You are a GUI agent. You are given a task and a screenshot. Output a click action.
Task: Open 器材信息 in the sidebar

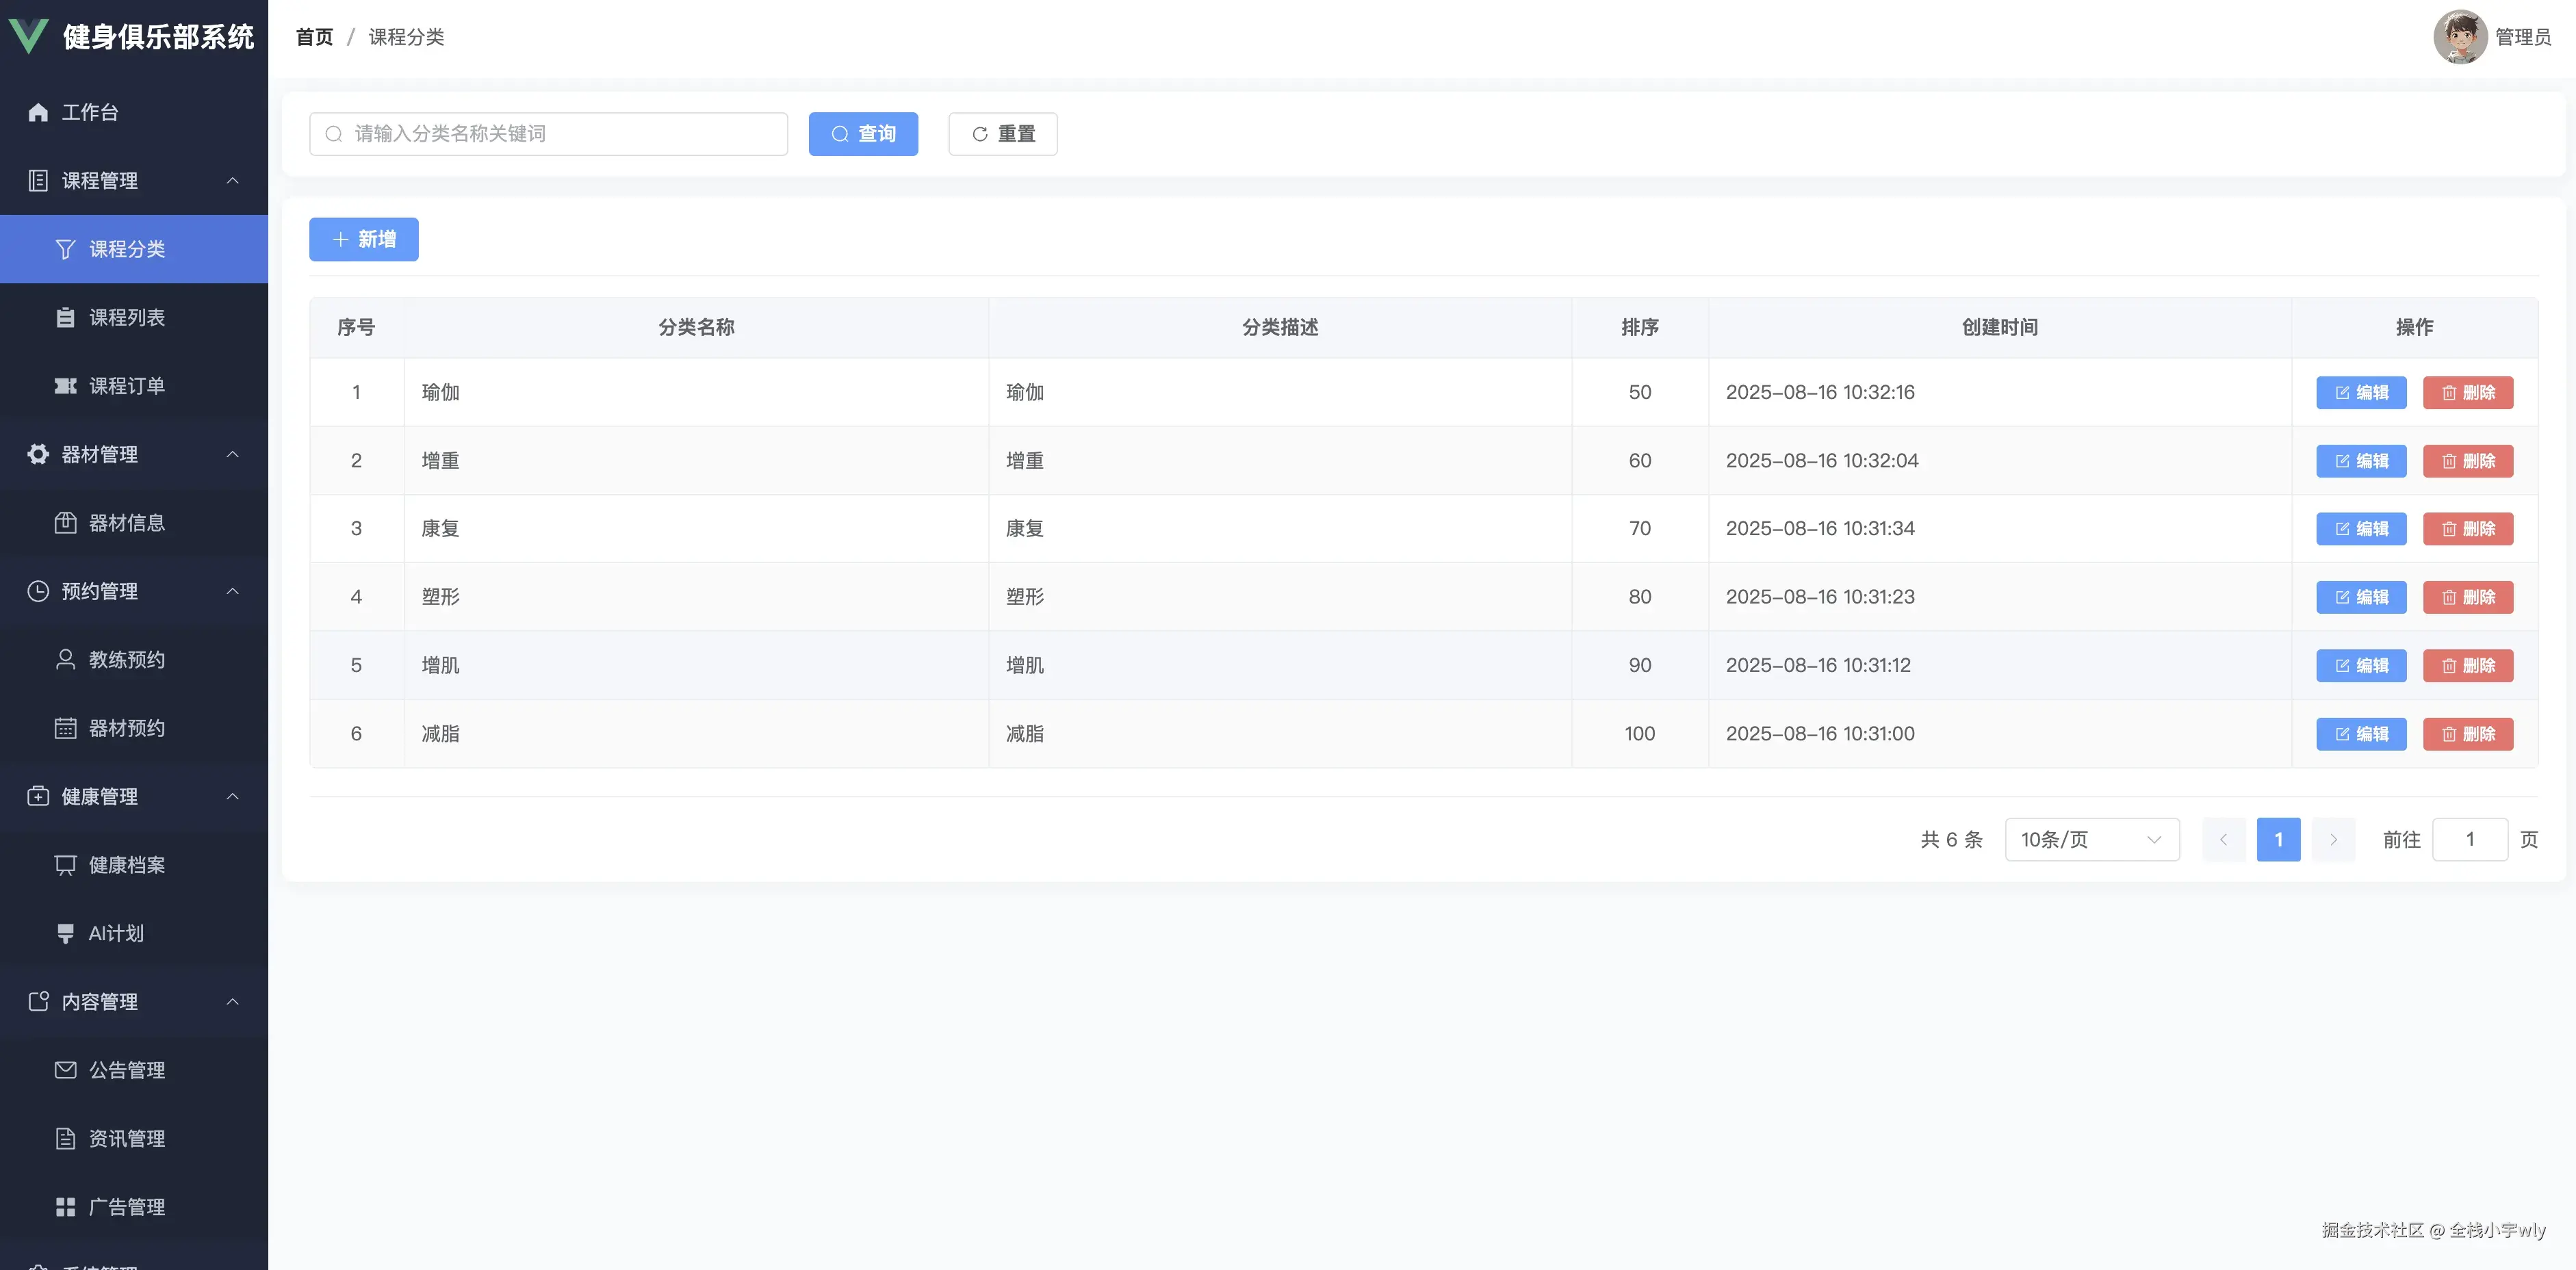click(x=126, y=523)
